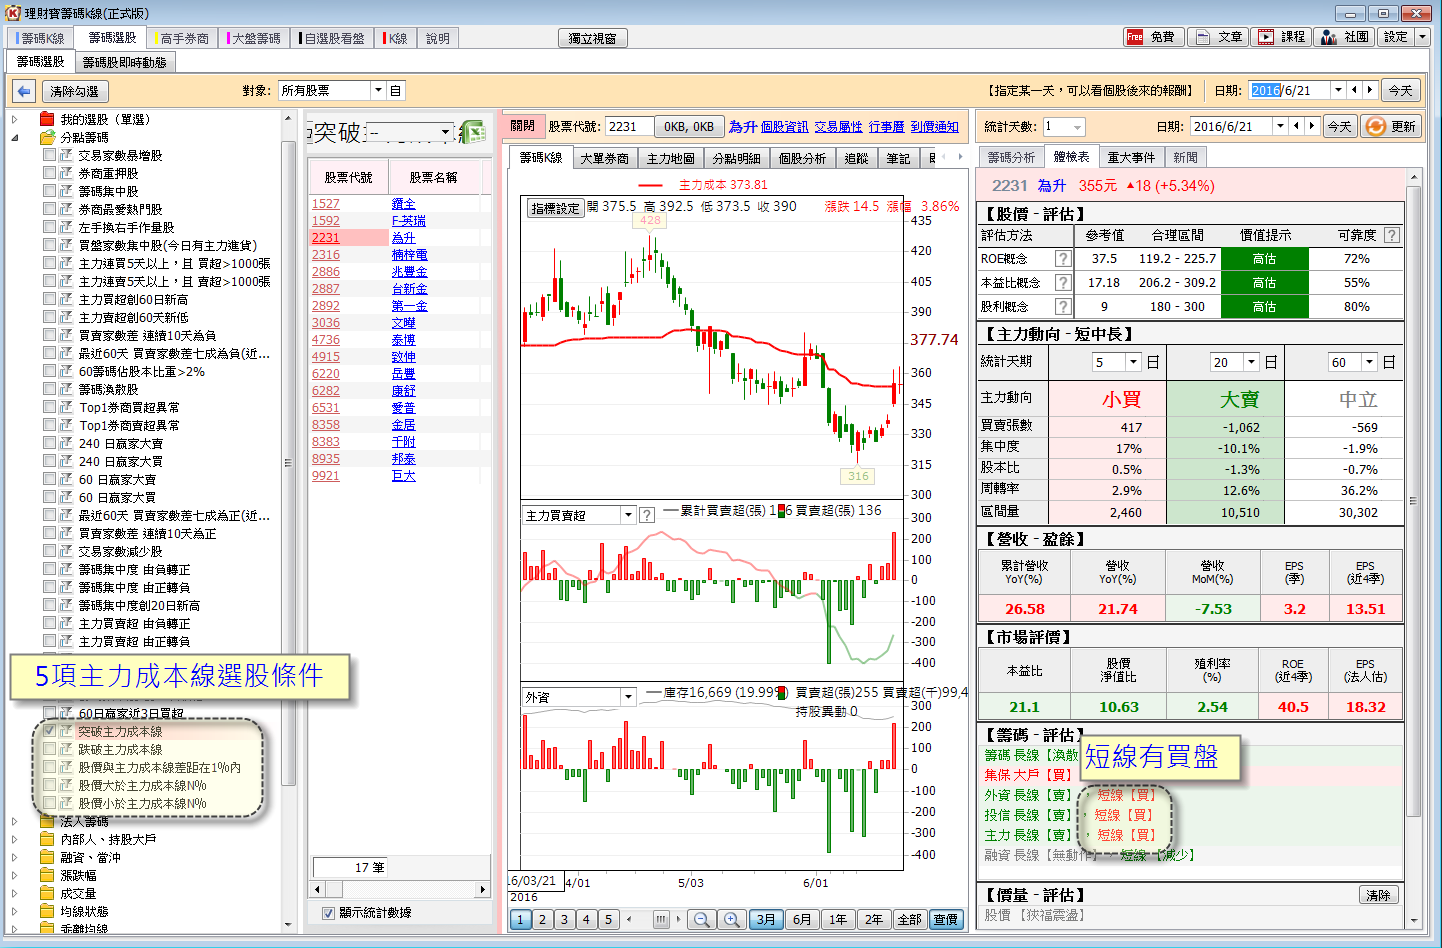The image size is (1442, 948).
Task: Zoom out the chart with the minus magnifier
Action: click(x=702, y=920)
